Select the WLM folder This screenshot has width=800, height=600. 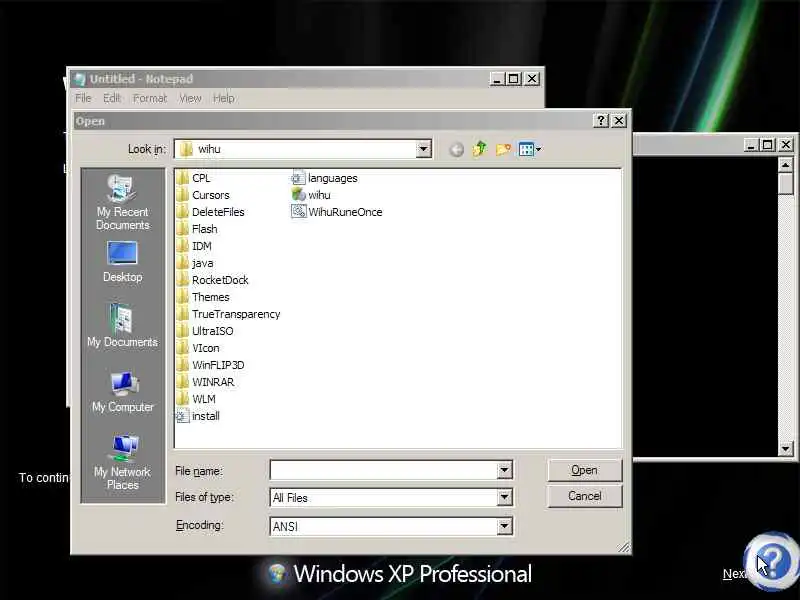coord(196,399)
